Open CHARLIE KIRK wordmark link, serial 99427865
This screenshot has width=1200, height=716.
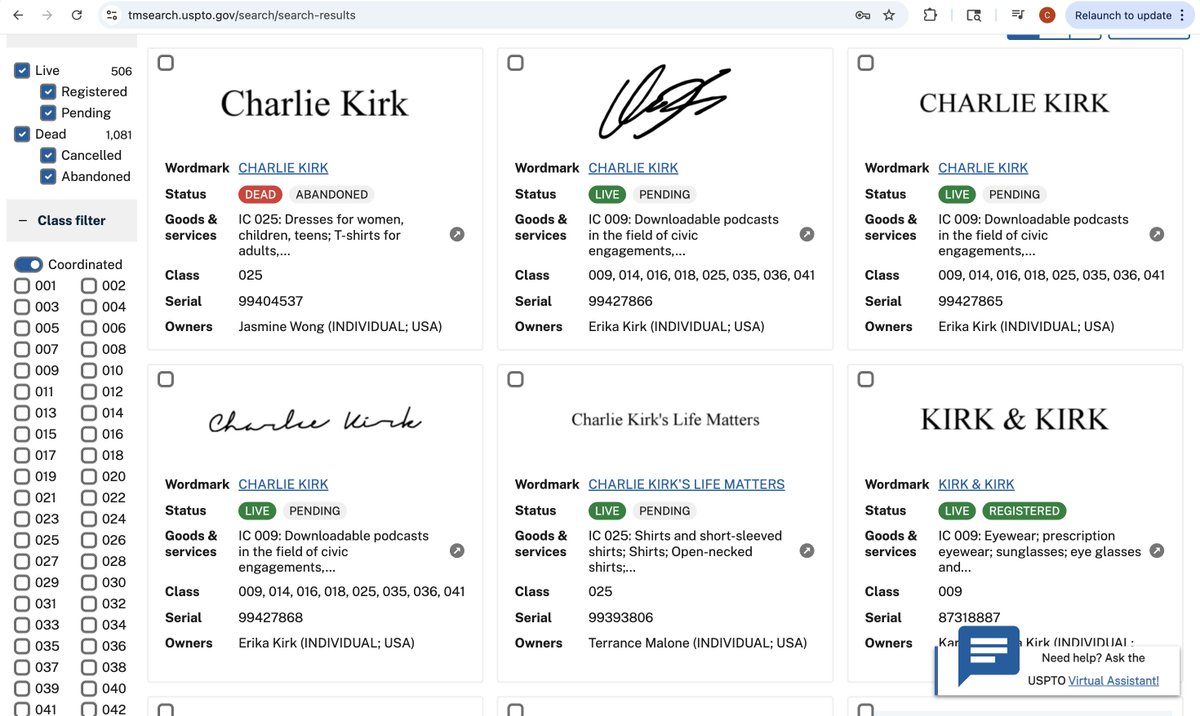click(x=983, y=168)
